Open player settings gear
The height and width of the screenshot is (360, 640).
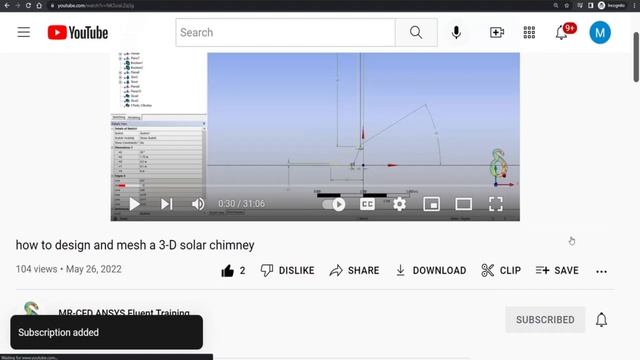point(400,204)
